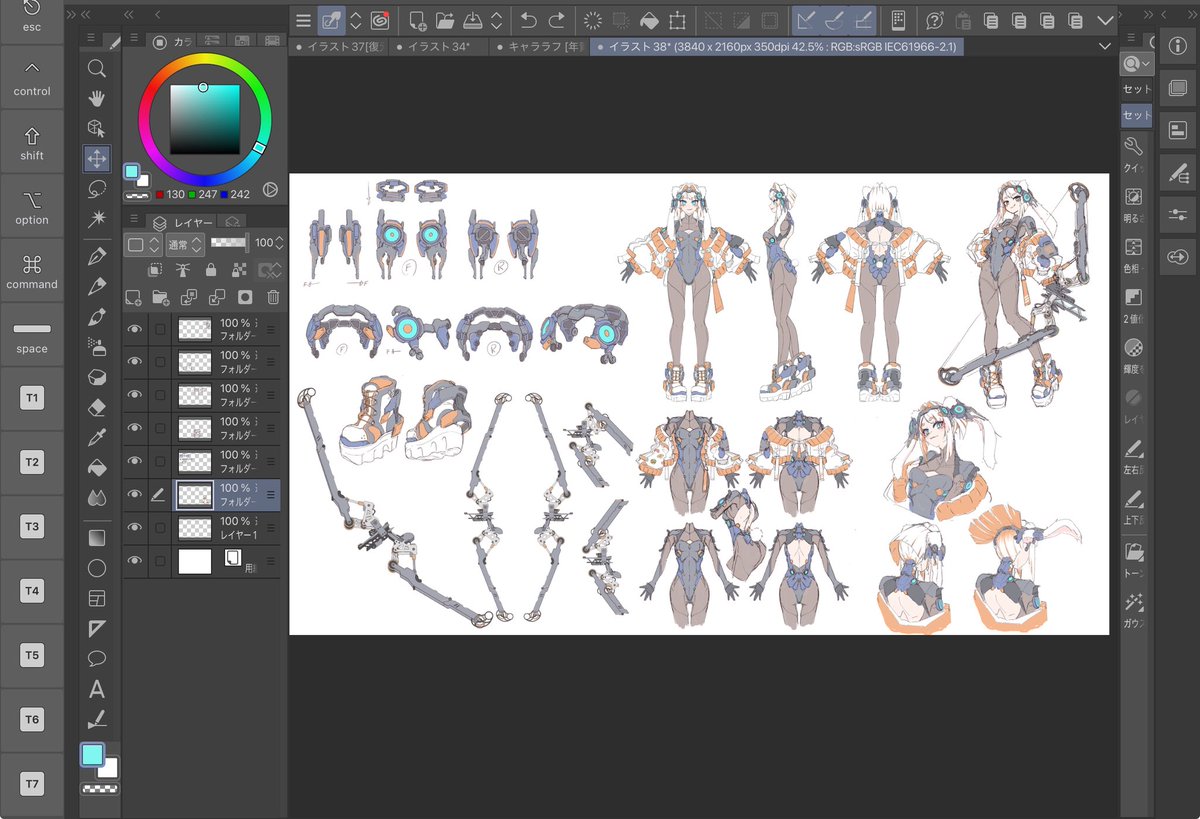Check the box beside レイヤー1 layer
The height and width of the screenshot is (819, 1200).
(160, 528)
